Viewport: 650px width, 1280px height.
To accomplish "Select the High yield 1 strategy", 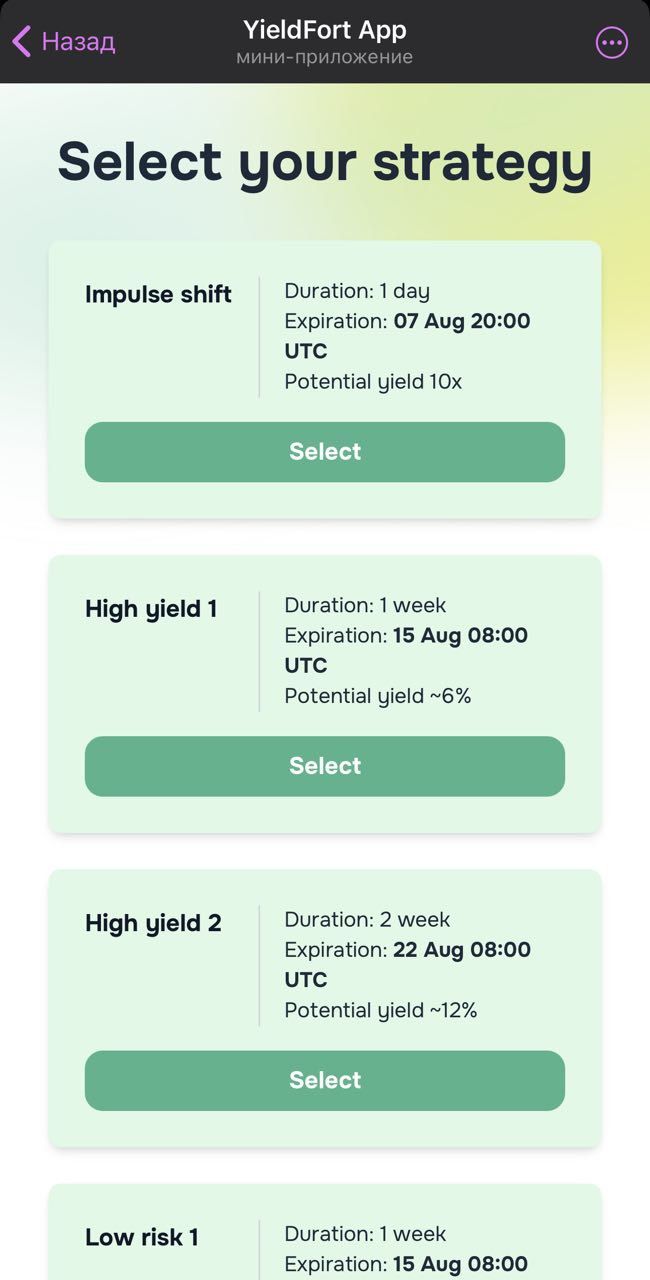I will tap(325, 766).
